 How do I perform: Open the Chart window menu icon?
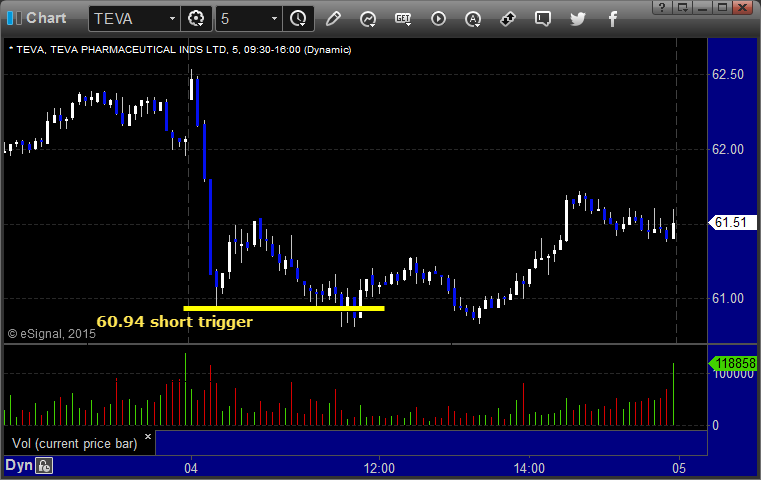click(14, 18)
